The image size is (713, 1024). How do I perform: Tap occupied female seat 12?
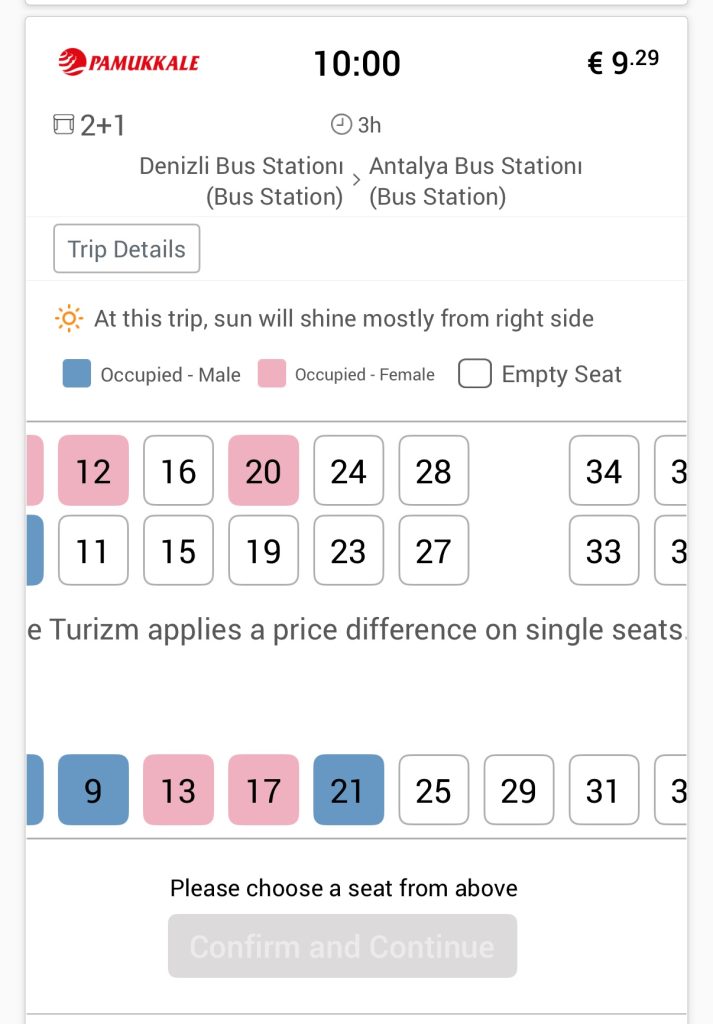click(93, 471)
